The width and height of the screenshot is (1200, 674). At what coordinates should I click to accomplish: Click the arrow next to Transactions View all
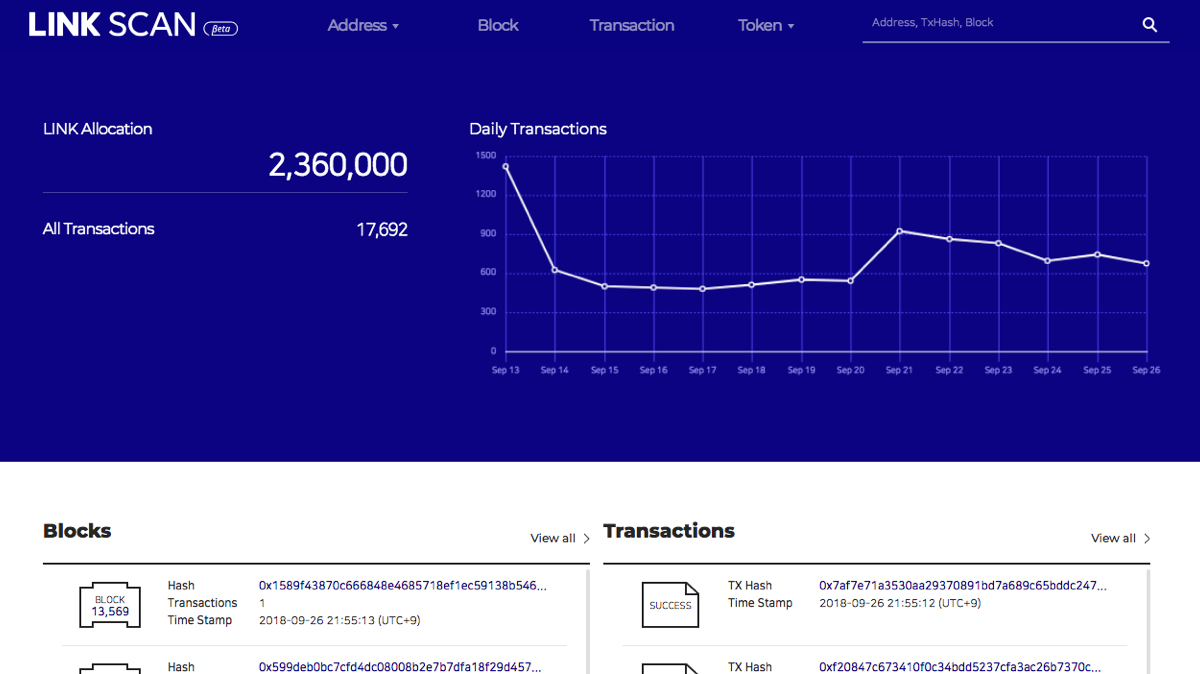tap(1147, 539)
